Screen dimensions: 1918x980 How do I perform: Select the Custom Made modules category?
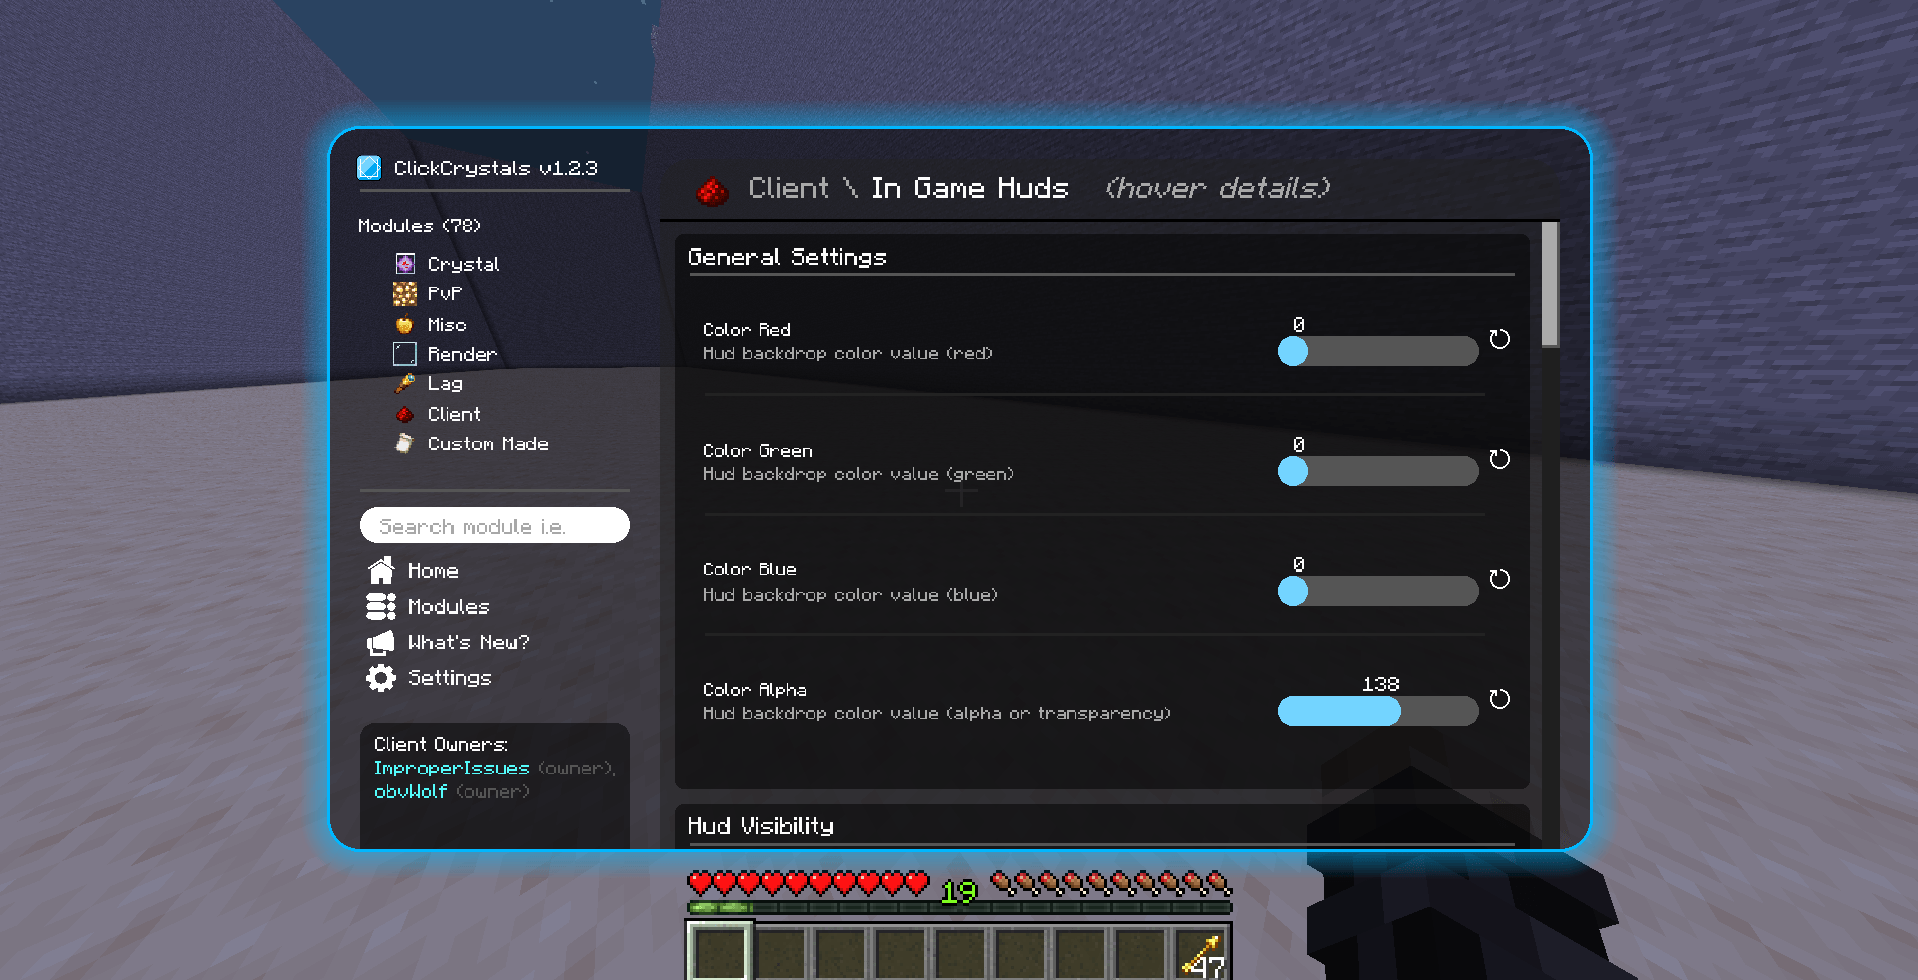[487, 444]
